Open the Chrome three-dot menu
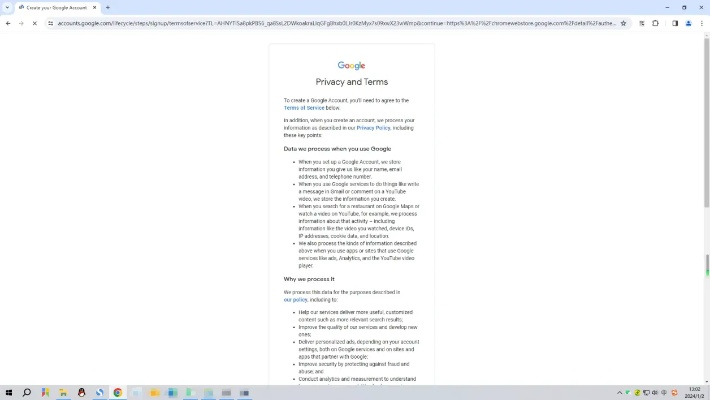 click(x=700, y=23)
